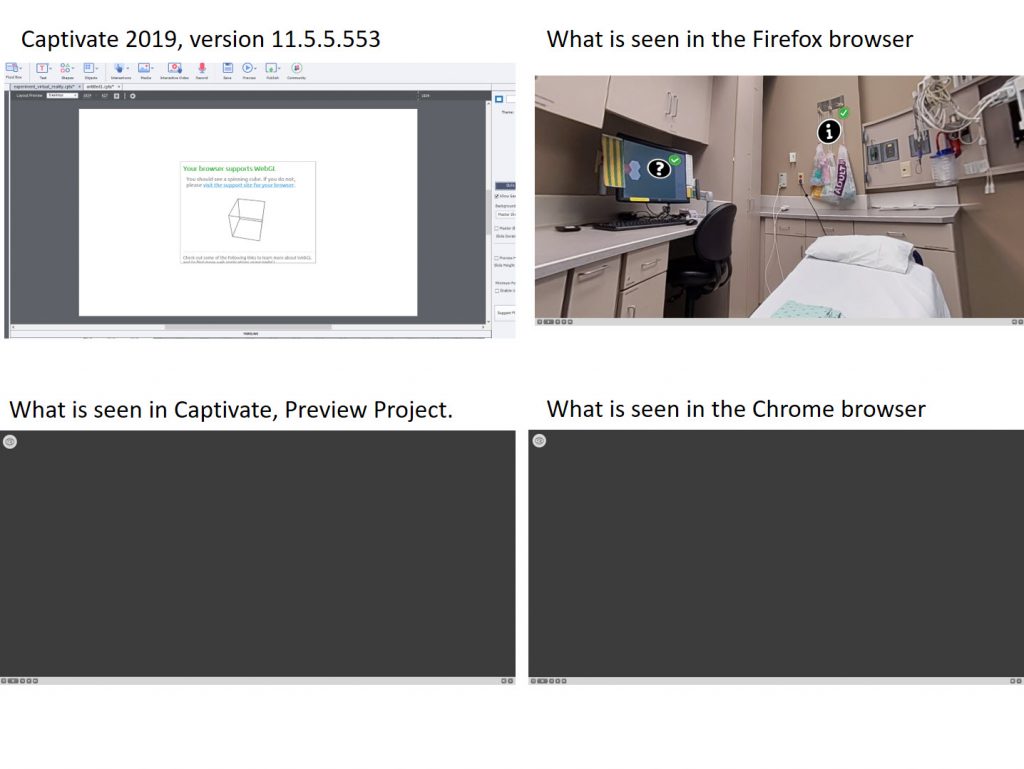The height and width of the screenshot is (769, 1024).
Task: Open the Interactions icon
Action: tap(118, 67)
